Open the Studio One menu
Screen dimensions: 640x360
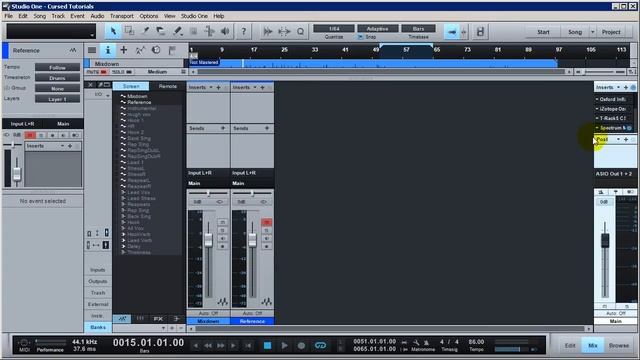click(194, 16)
